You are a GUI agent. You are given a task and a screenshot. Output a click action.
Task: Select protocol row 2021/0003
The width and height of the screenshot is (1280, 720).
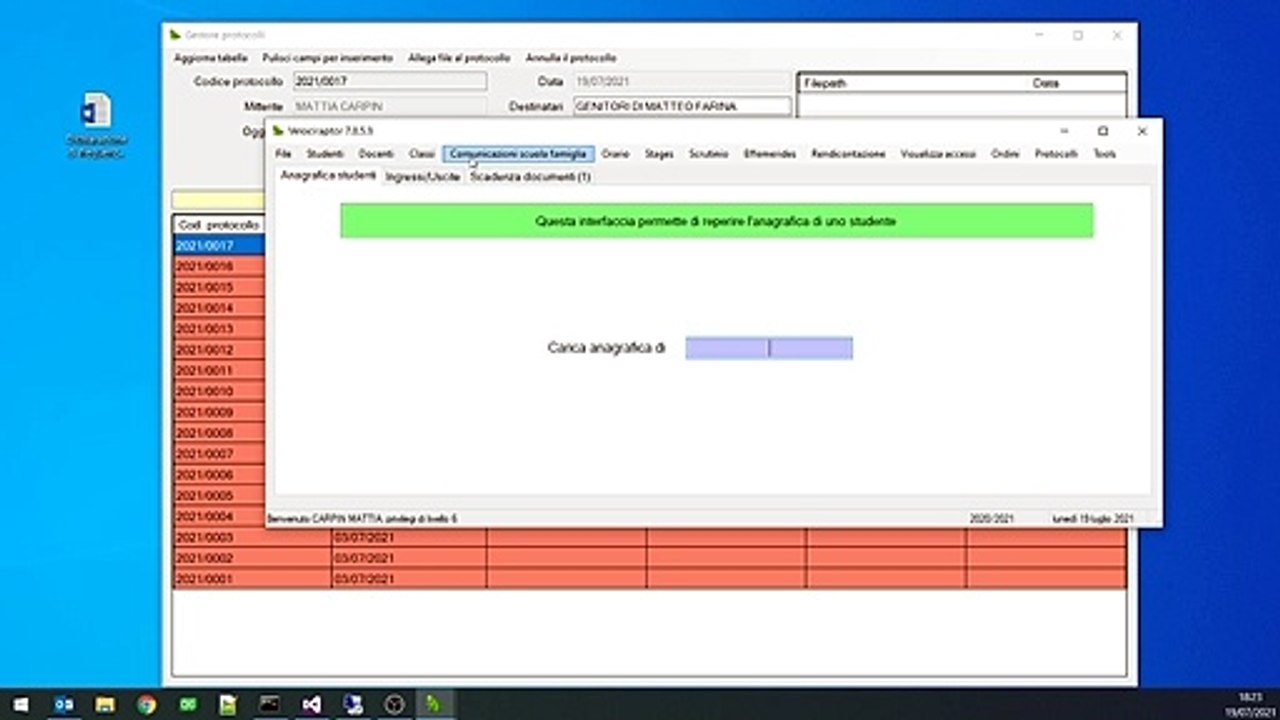[x=650, y=537]
